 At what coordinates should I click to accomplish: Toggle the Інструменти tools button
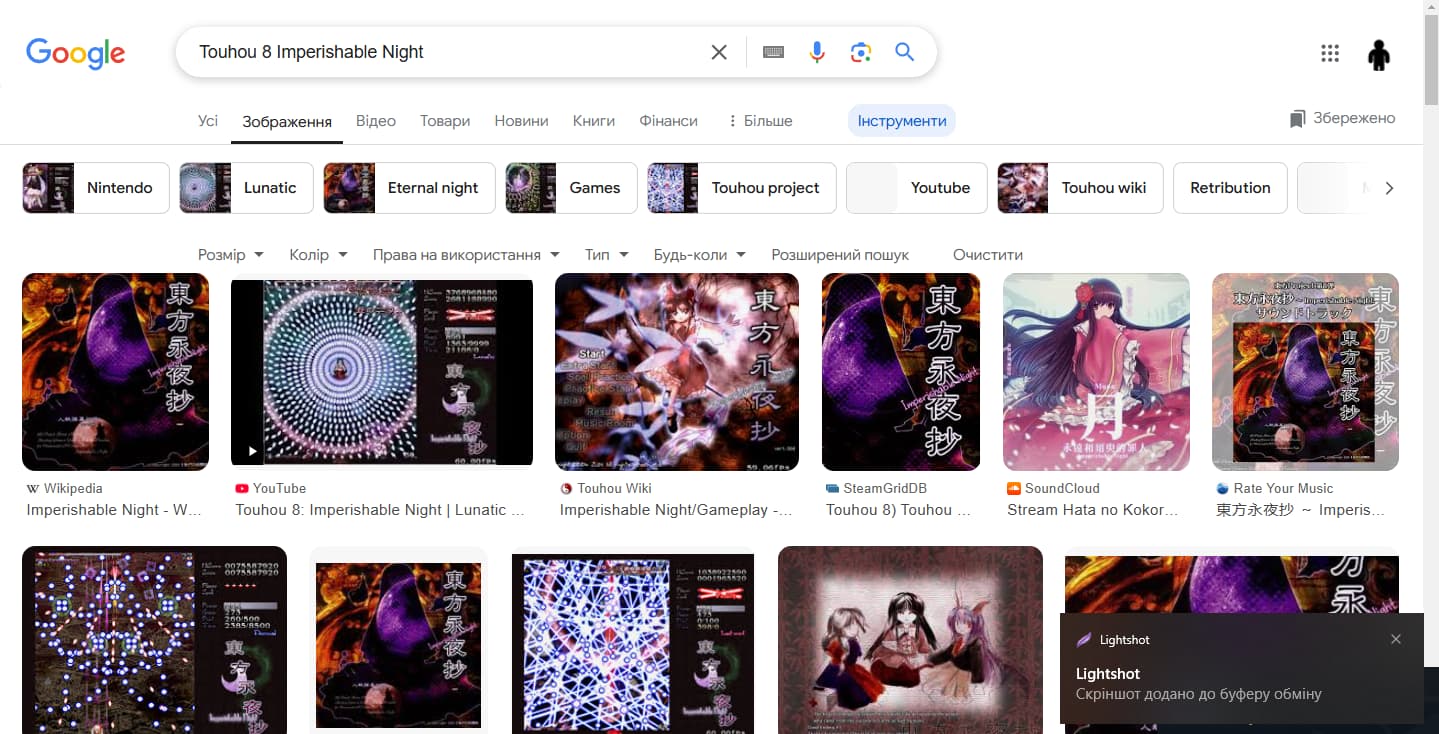902,121
